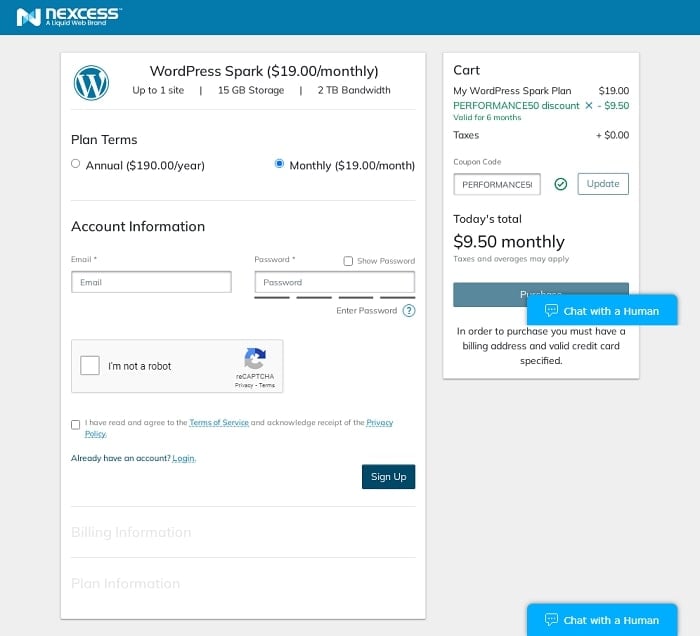This screenshot has width=700, height=636.
Task: Click the 'Today's total' label
Action: (x=487, y=219)
